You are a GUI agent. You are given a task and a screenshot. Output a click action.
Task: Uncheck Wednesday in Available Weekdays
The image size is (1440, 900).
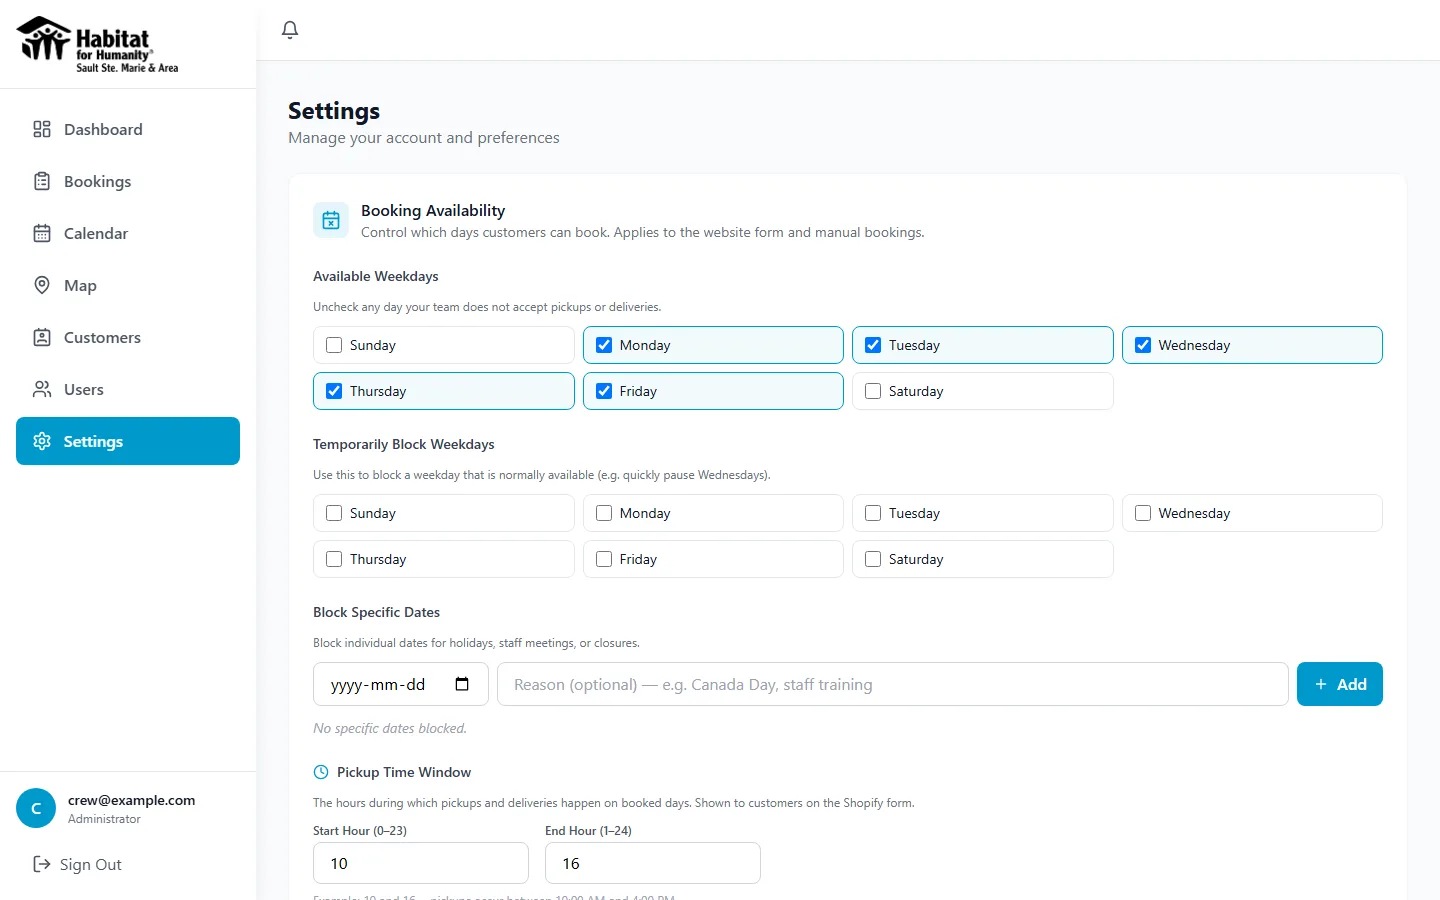pos(1143,345)
